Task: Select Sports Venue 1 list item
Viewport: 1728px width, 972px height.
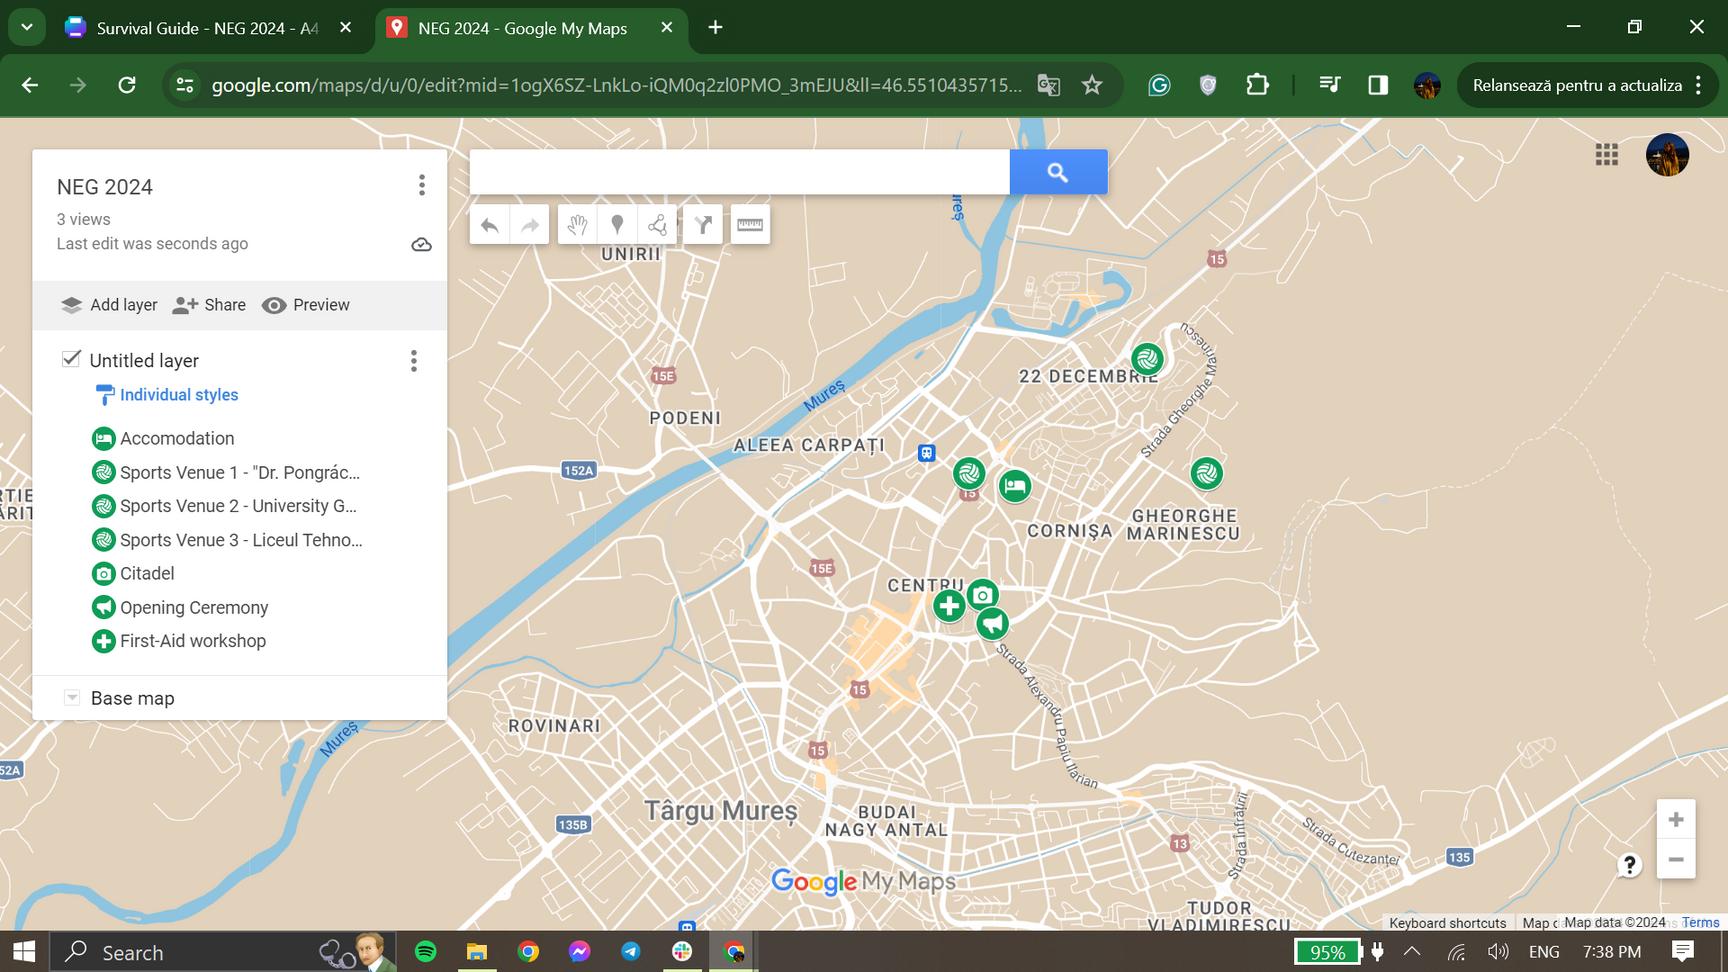Action: pos(240,472)
